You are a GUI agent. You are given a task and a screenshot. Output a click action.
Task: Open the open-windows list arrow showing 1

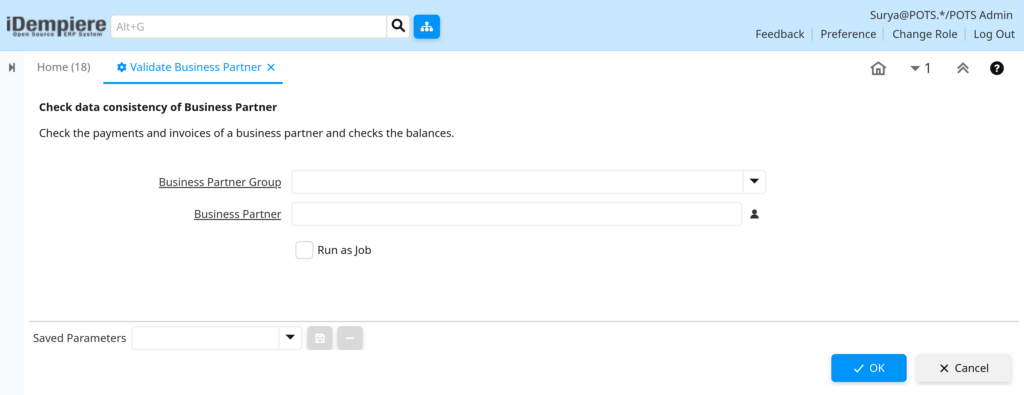(x=920, y=68)
